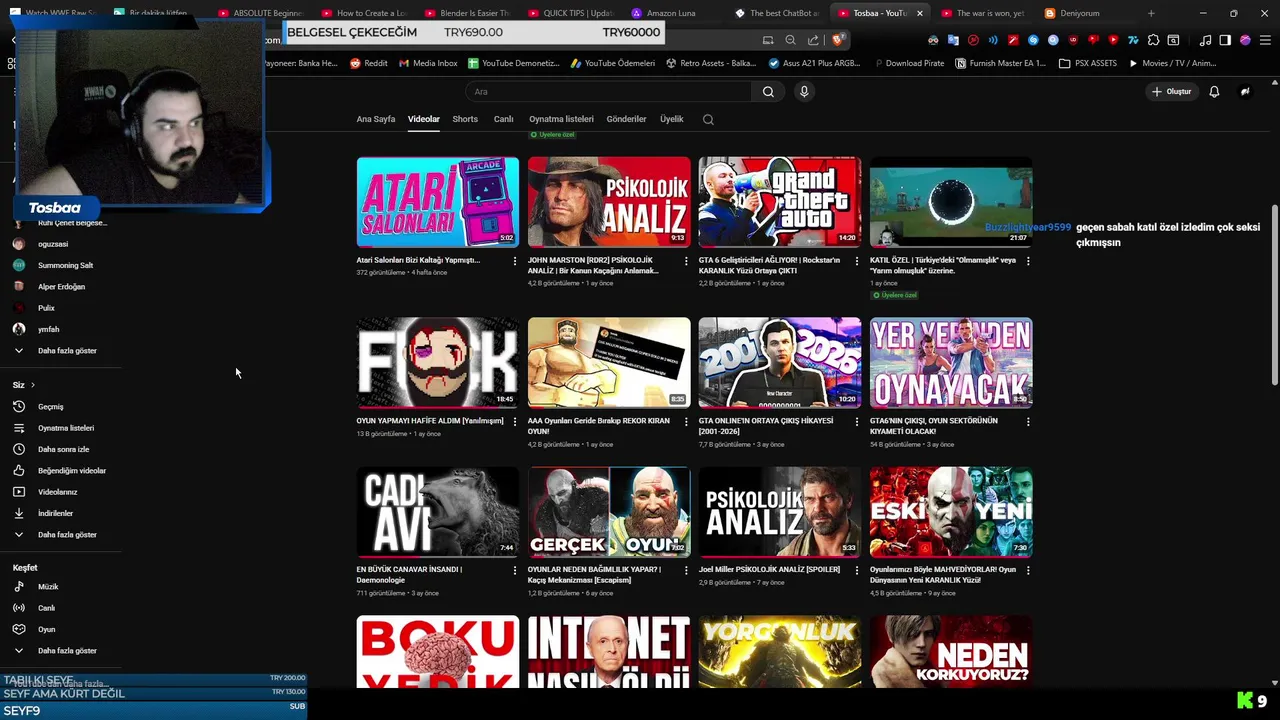The width and height of the screenshot is (1280, 720).
Task: Open Gönderiler channel tab
Action: (x=626, y=119)
